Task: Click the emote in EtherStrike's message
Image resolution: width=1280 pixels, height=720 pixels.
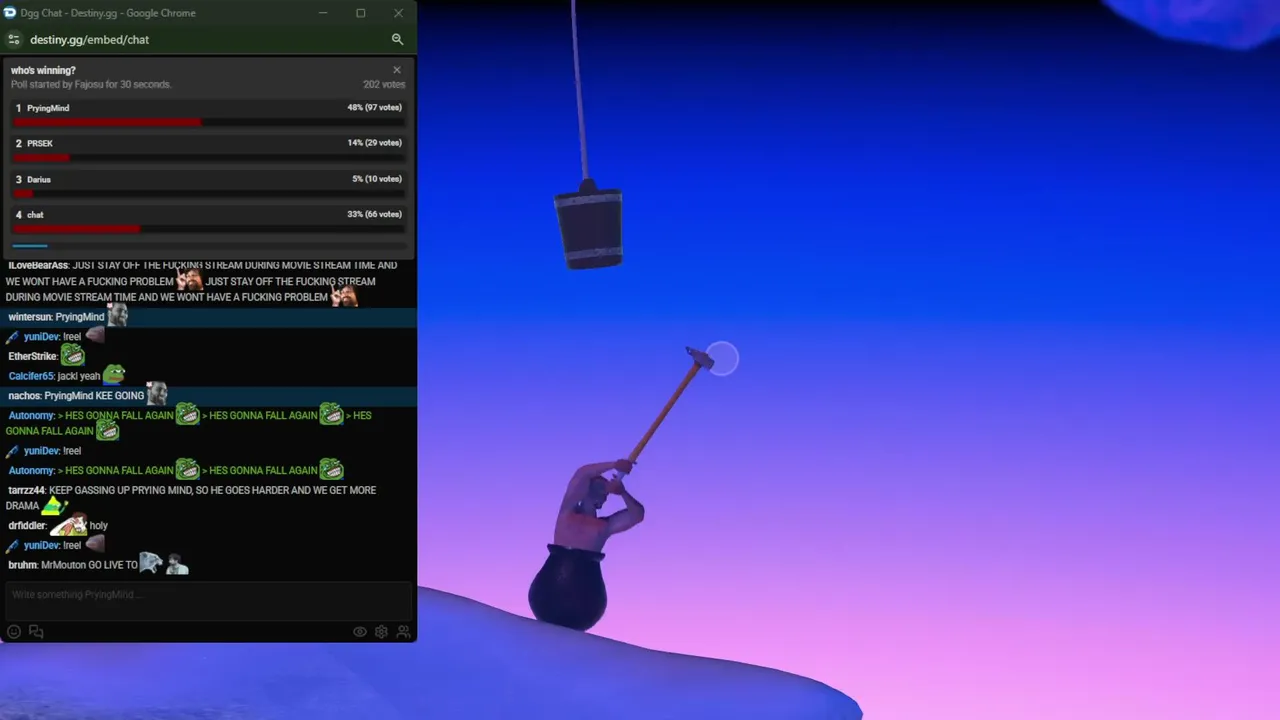Action: [x=72, y=354]
